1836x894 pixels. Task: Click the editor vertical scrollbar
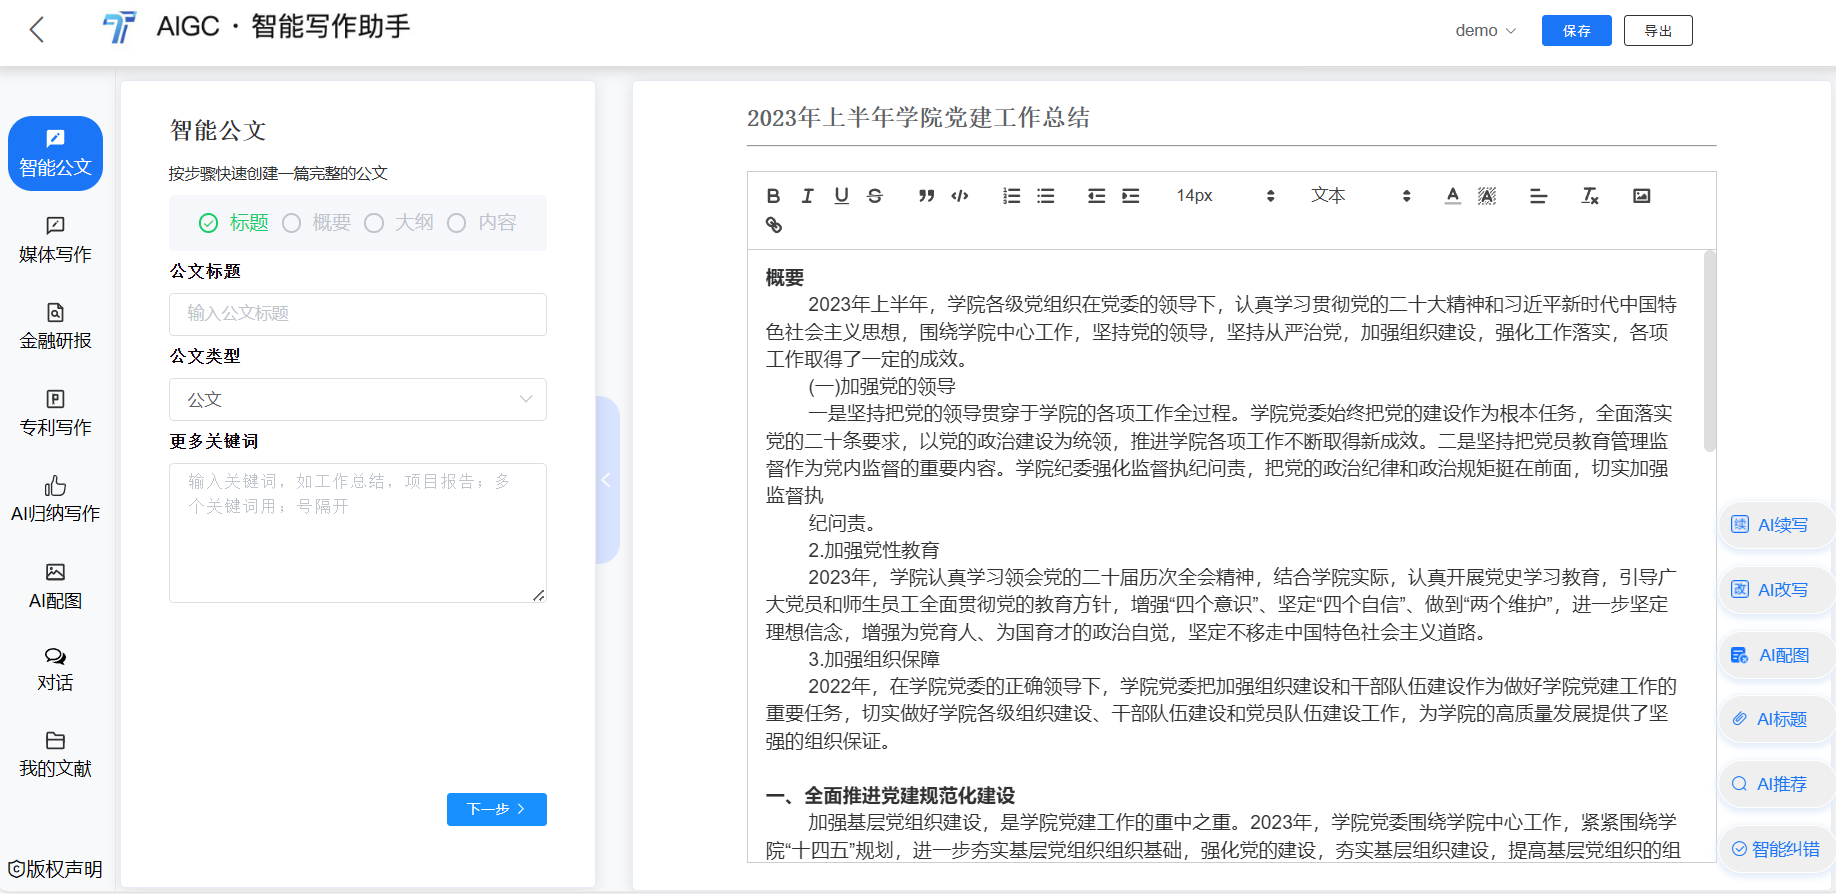coord(1709,351)
